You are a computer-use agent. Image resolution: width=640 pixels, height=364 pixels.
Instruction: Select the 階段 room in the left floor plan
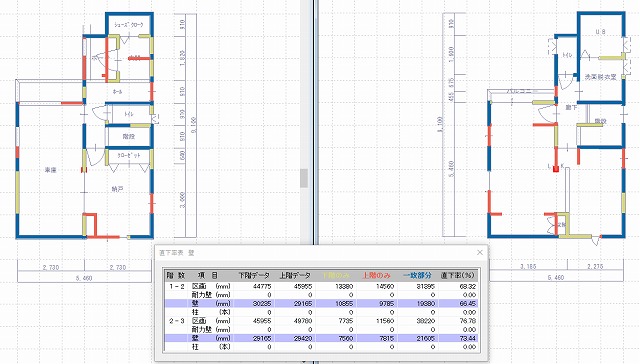point(129,137)
